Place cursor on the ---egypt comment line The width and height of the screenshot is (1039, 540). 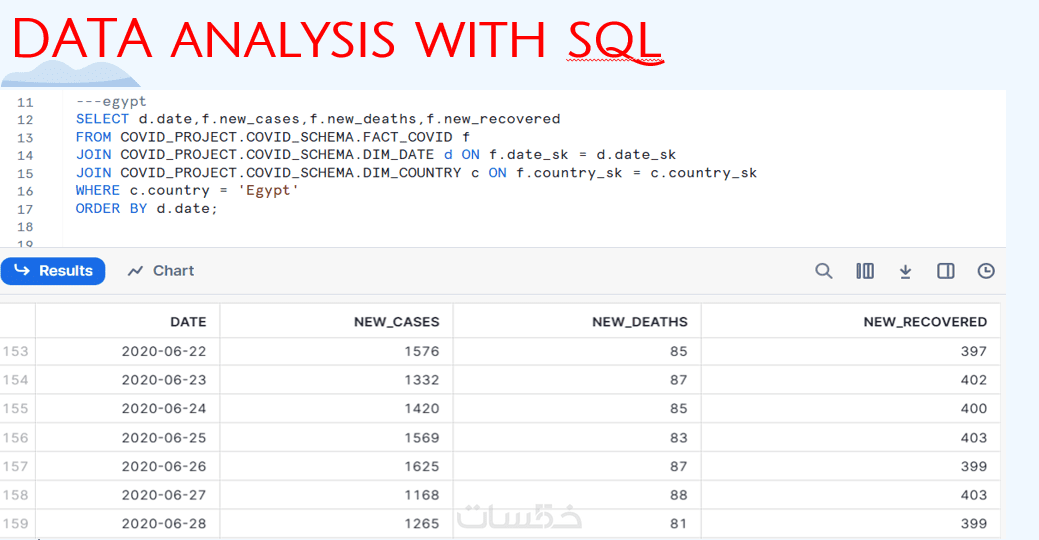[x=111, y=101]
